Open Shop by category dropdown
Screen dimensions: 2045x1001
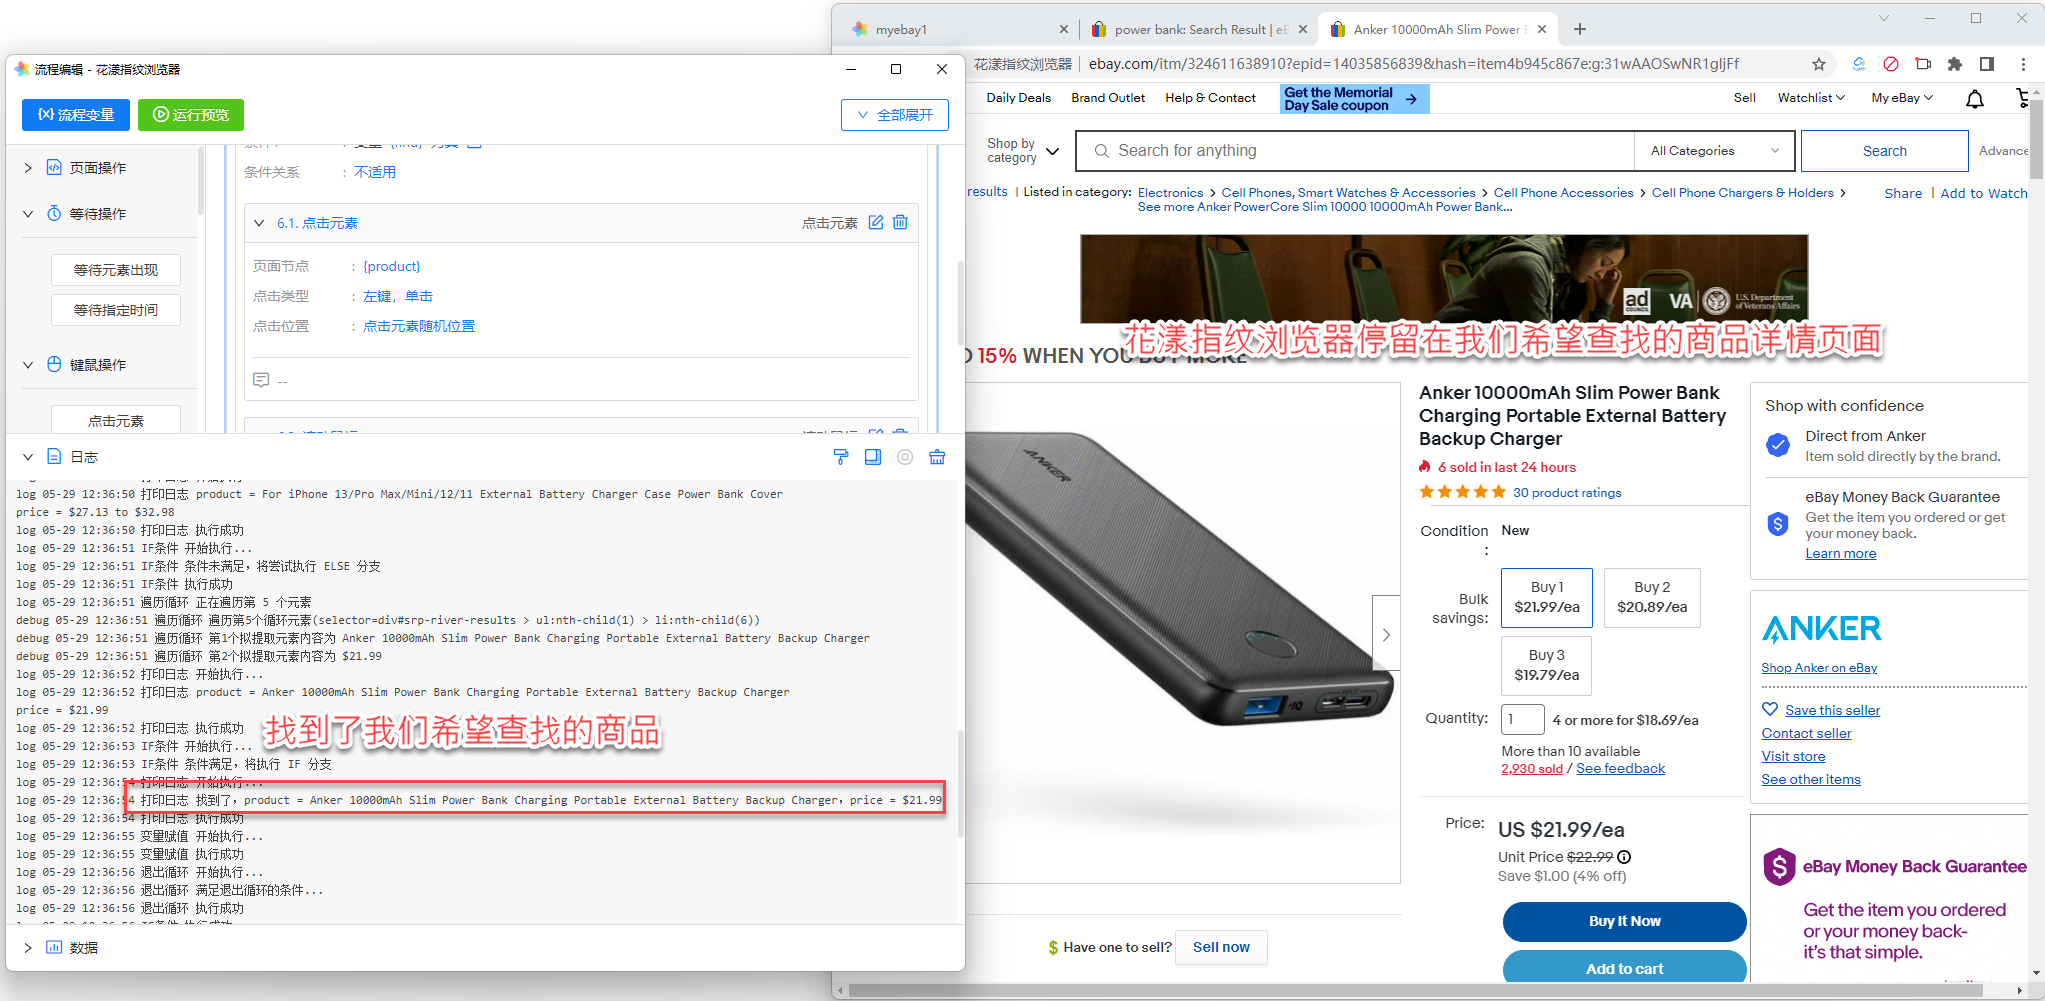tap(1023, 151)
